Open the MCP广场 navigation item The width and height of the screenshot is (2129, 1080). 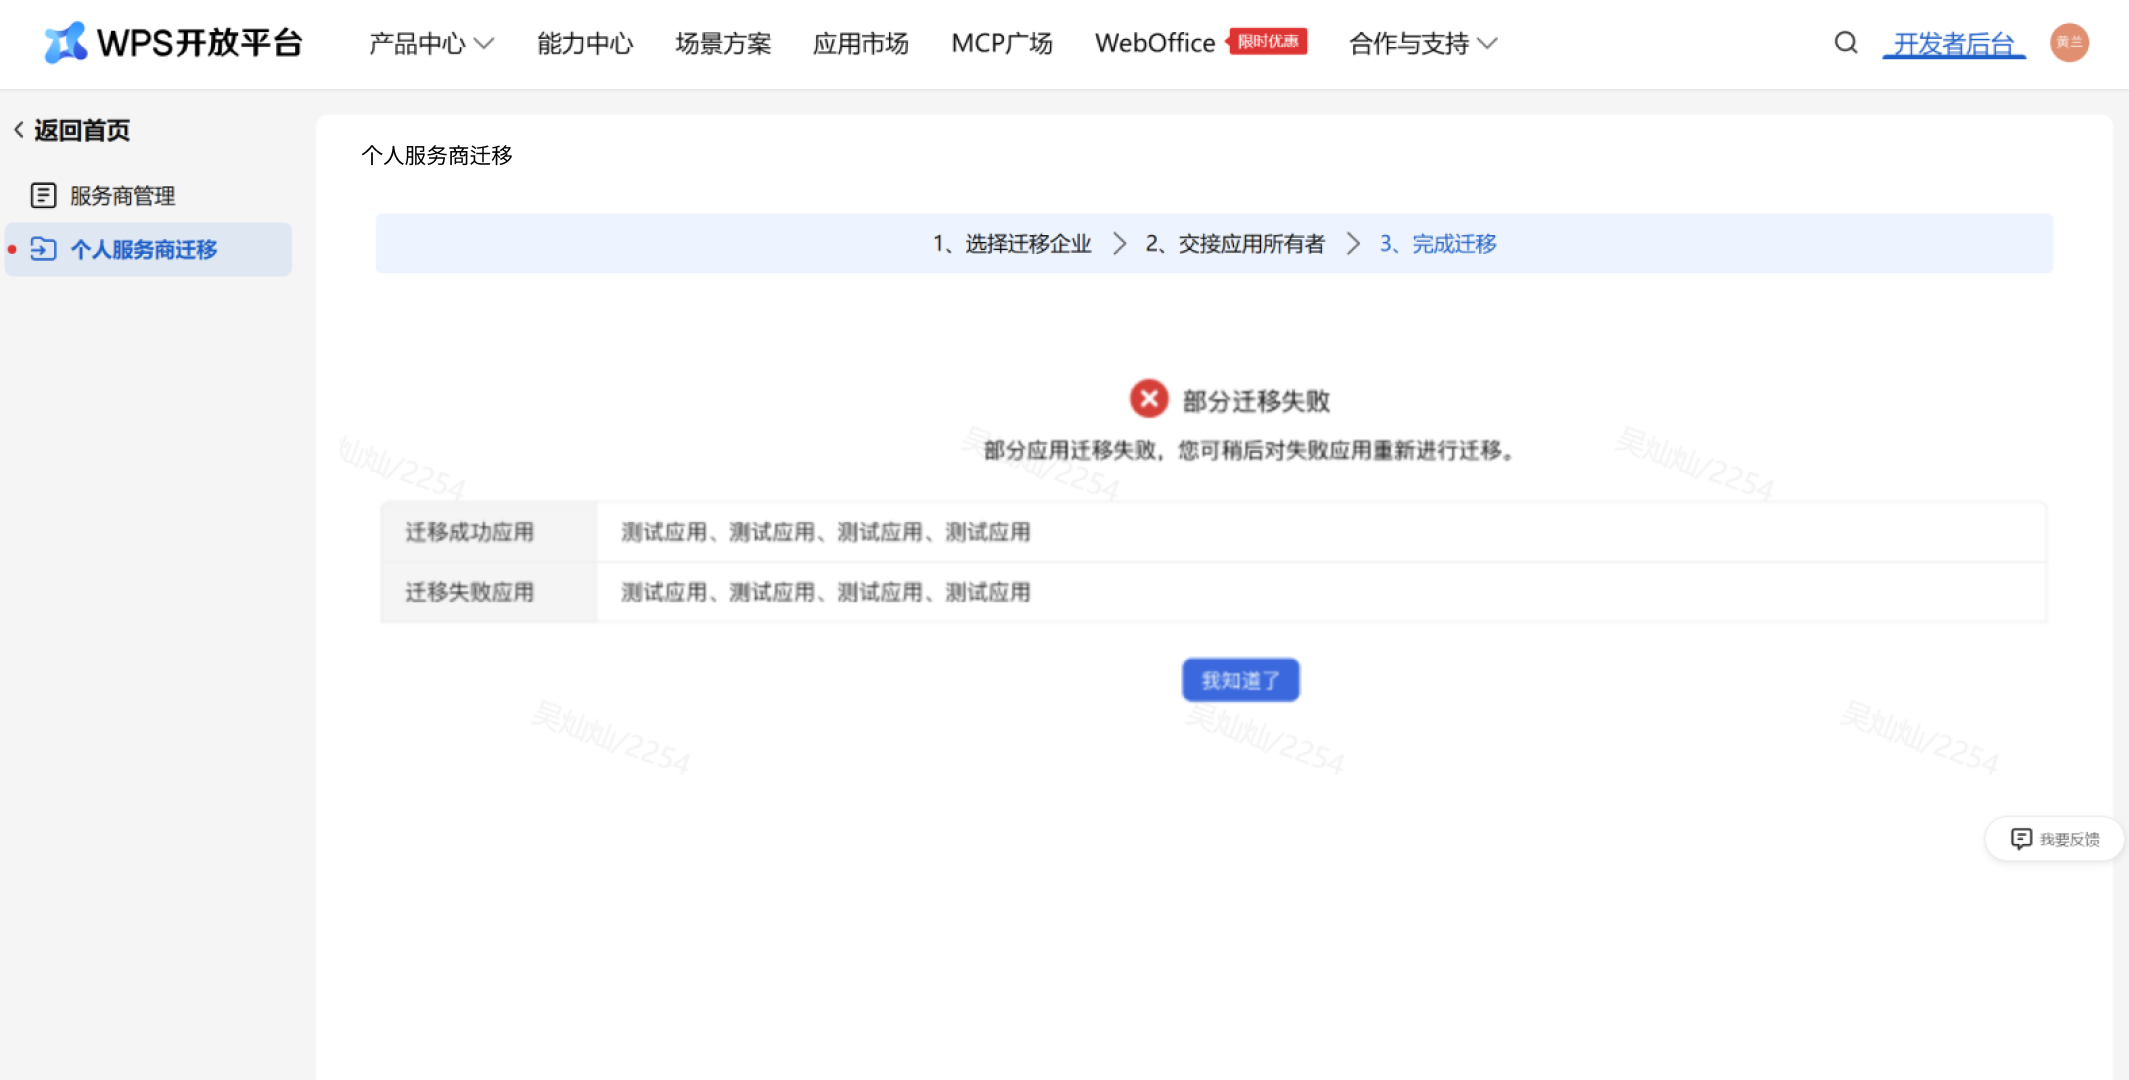tap(1001, 44)
